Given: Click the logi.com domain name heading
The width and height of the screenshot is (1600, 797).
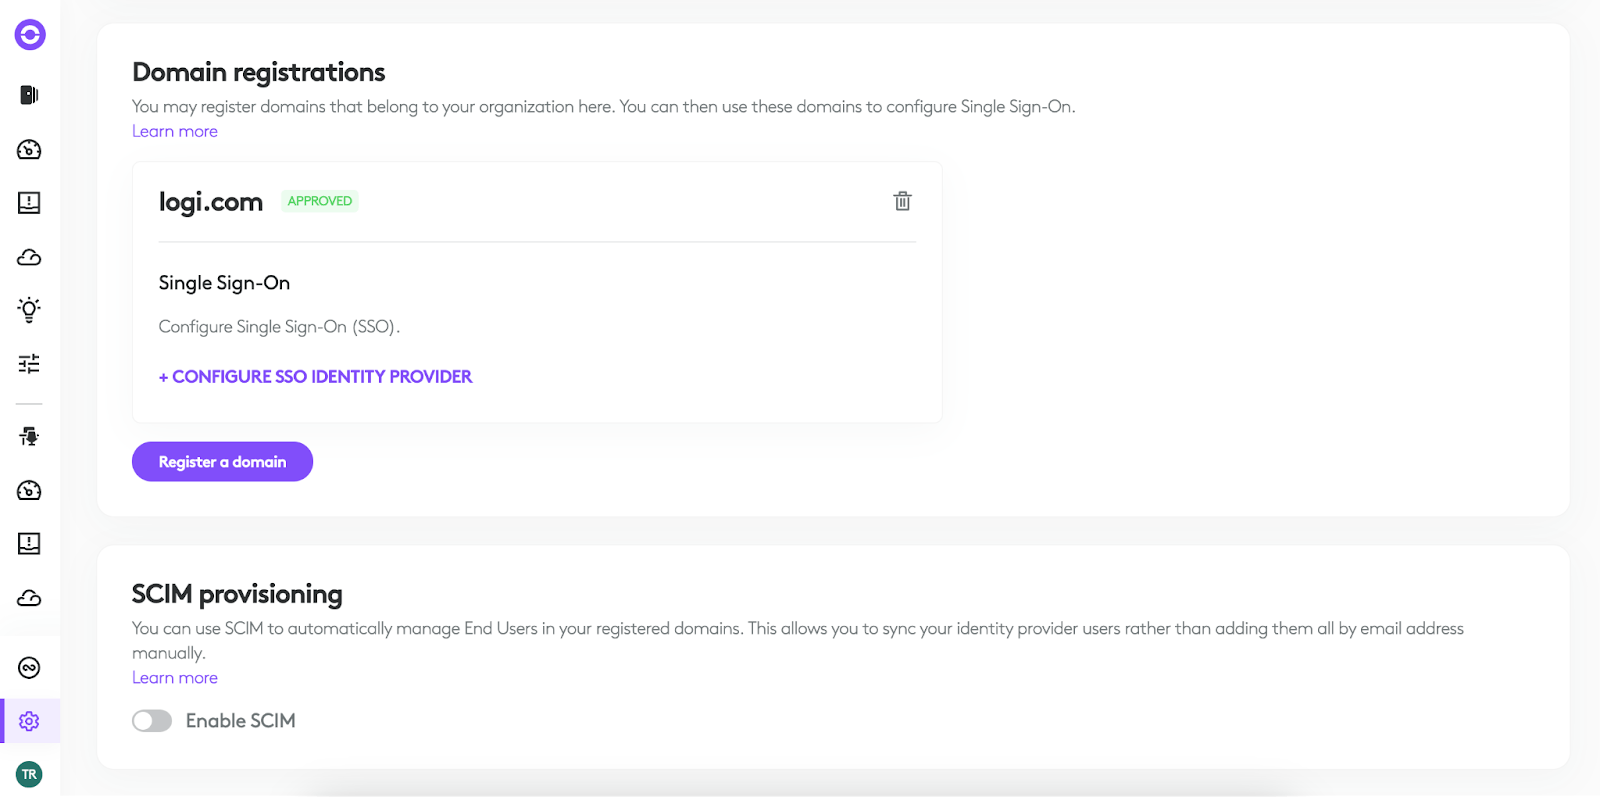Looking at the screenshot, I should (211, 202).
